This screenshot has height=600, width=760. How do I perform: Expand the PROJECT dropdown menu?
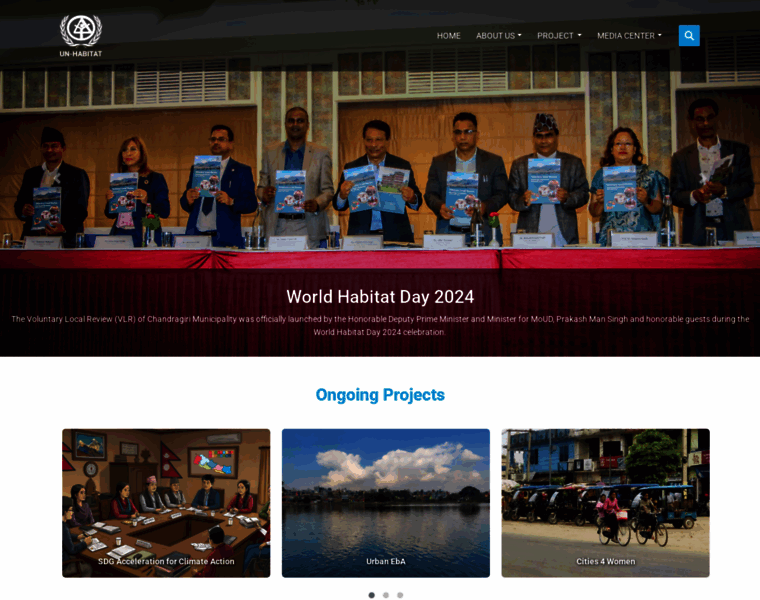coord(559,35)
